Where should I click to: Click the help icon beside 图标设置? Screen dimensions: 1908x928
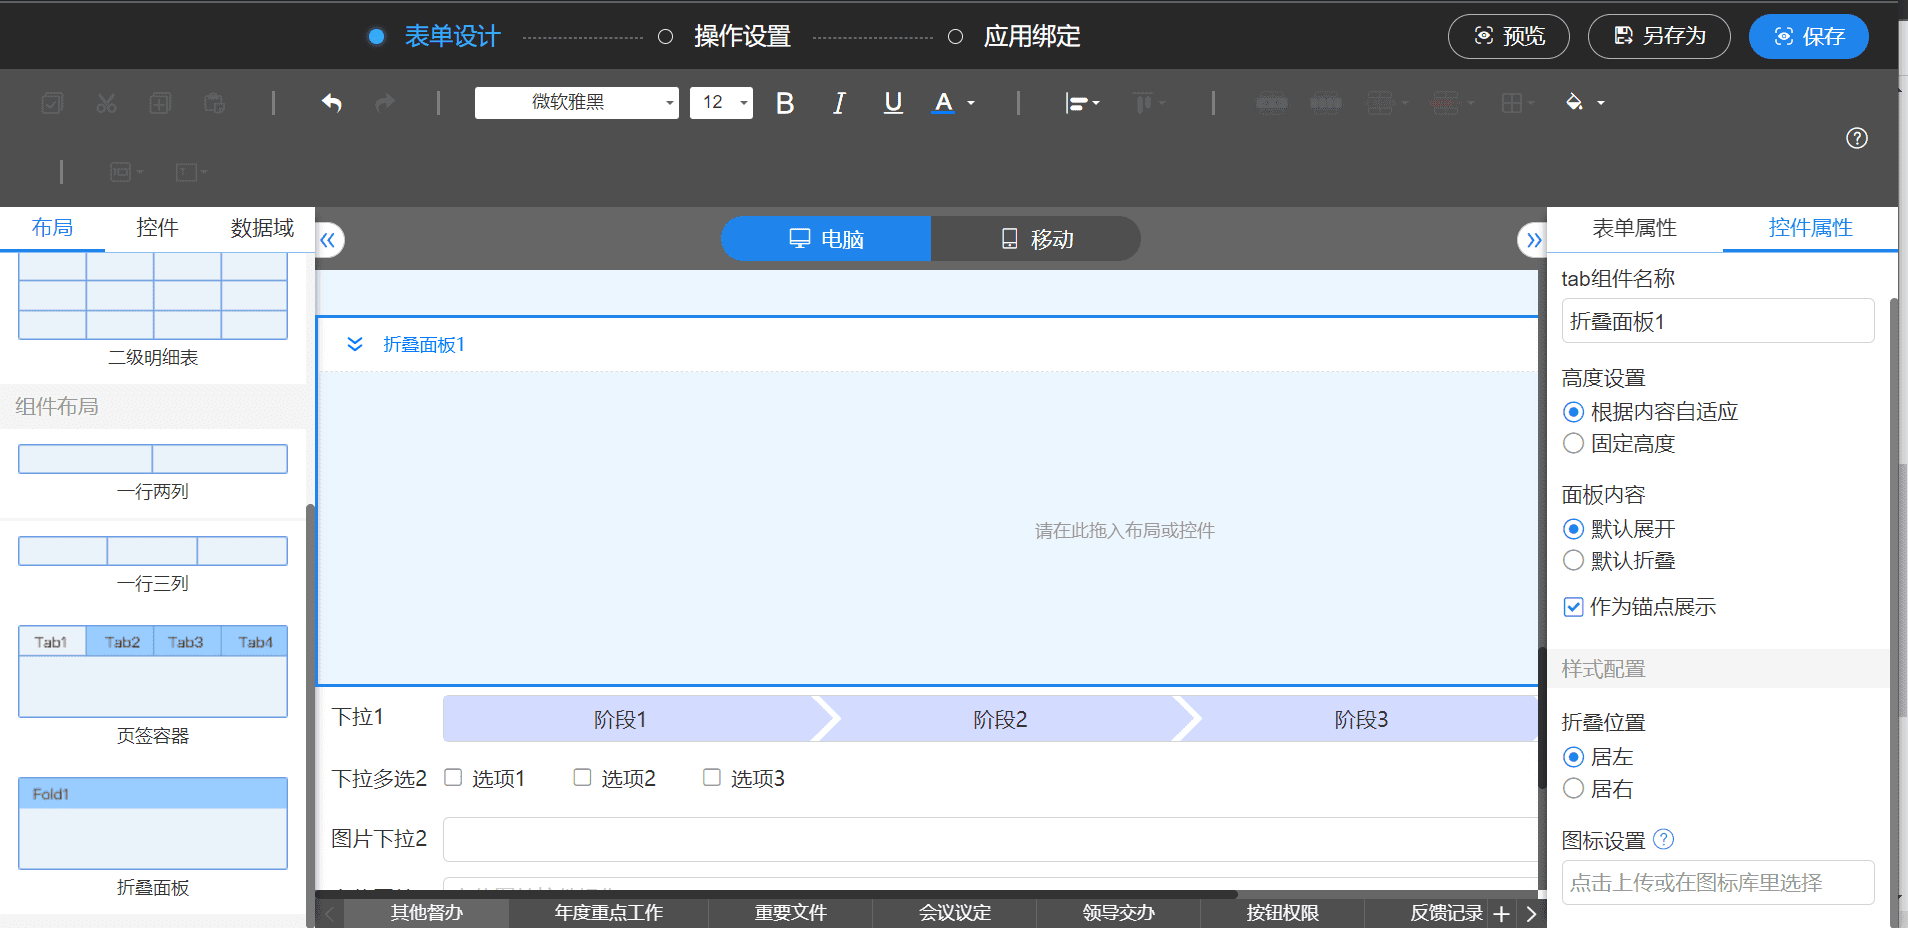point(1663,840)
